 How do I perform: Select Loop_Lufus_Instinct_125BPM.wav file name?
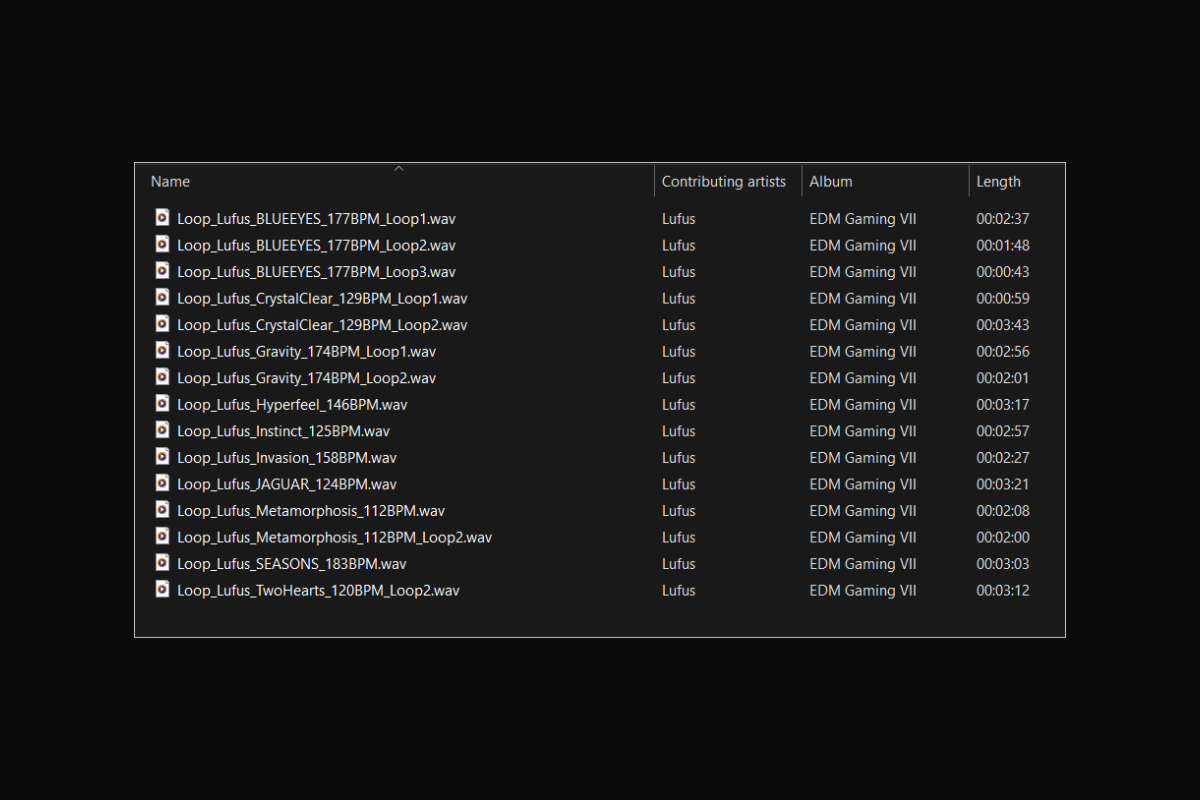click(283, 431)
